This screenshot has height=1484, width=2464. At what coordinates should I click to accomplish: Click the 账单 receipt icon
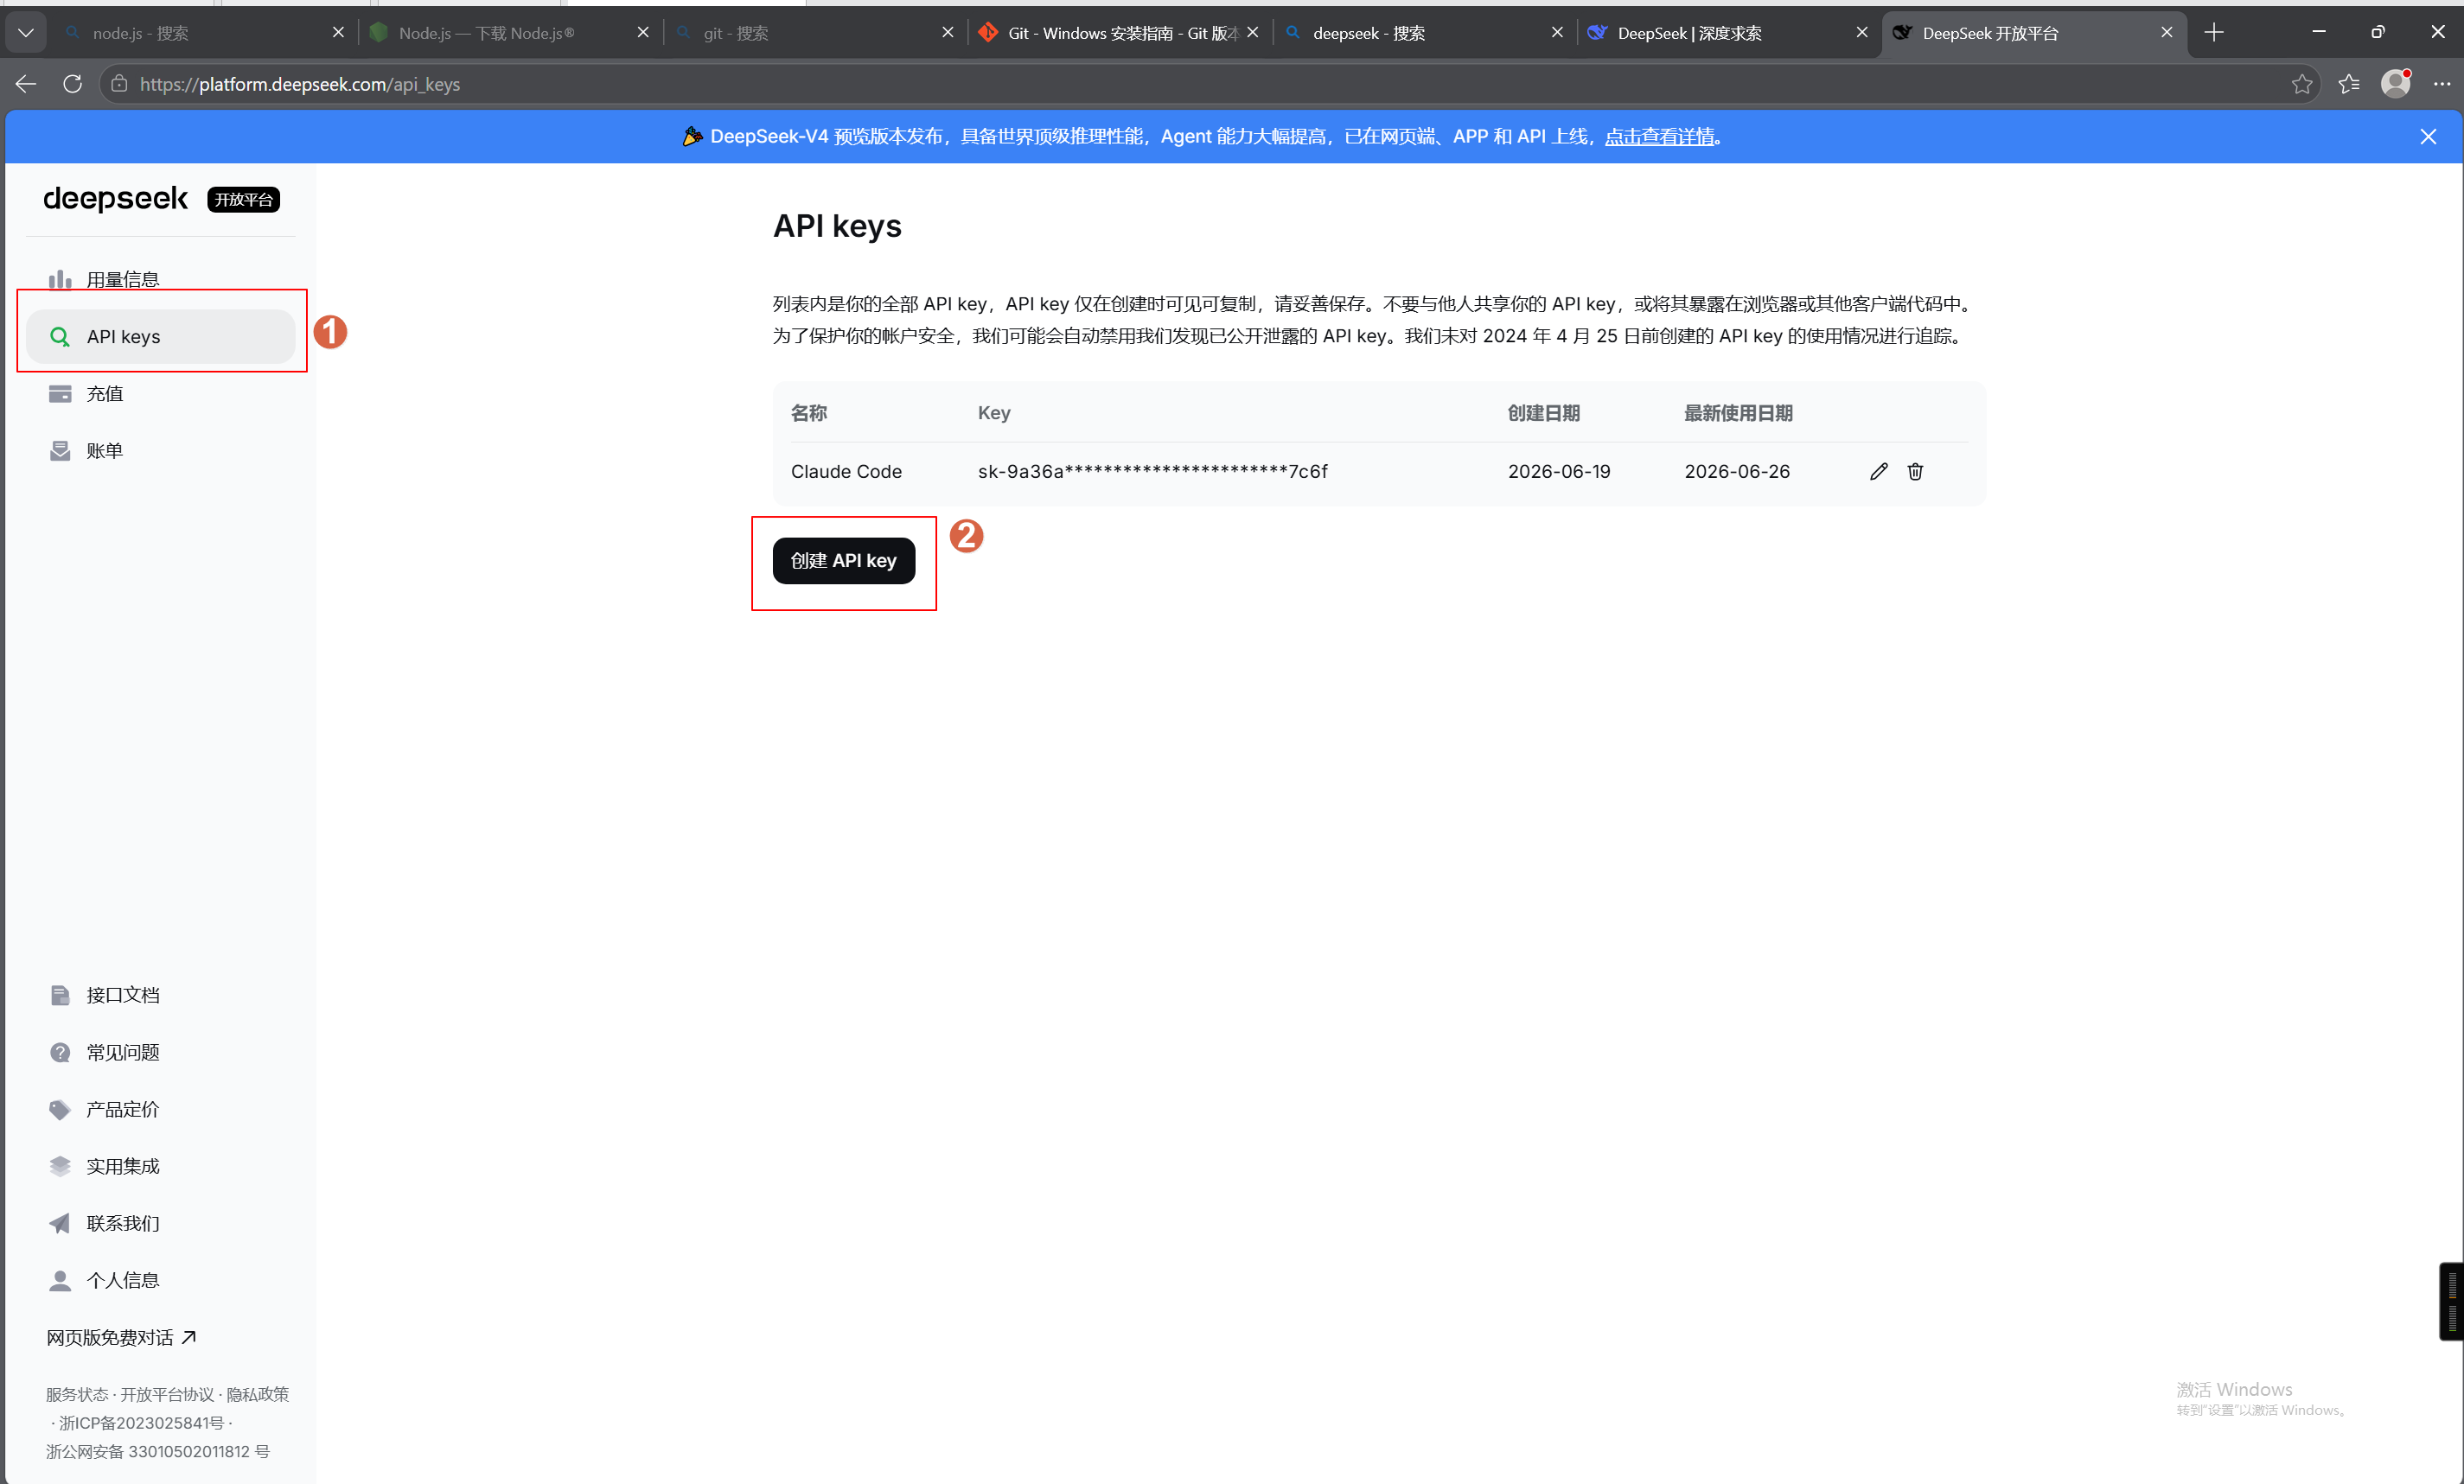[60, 450]
